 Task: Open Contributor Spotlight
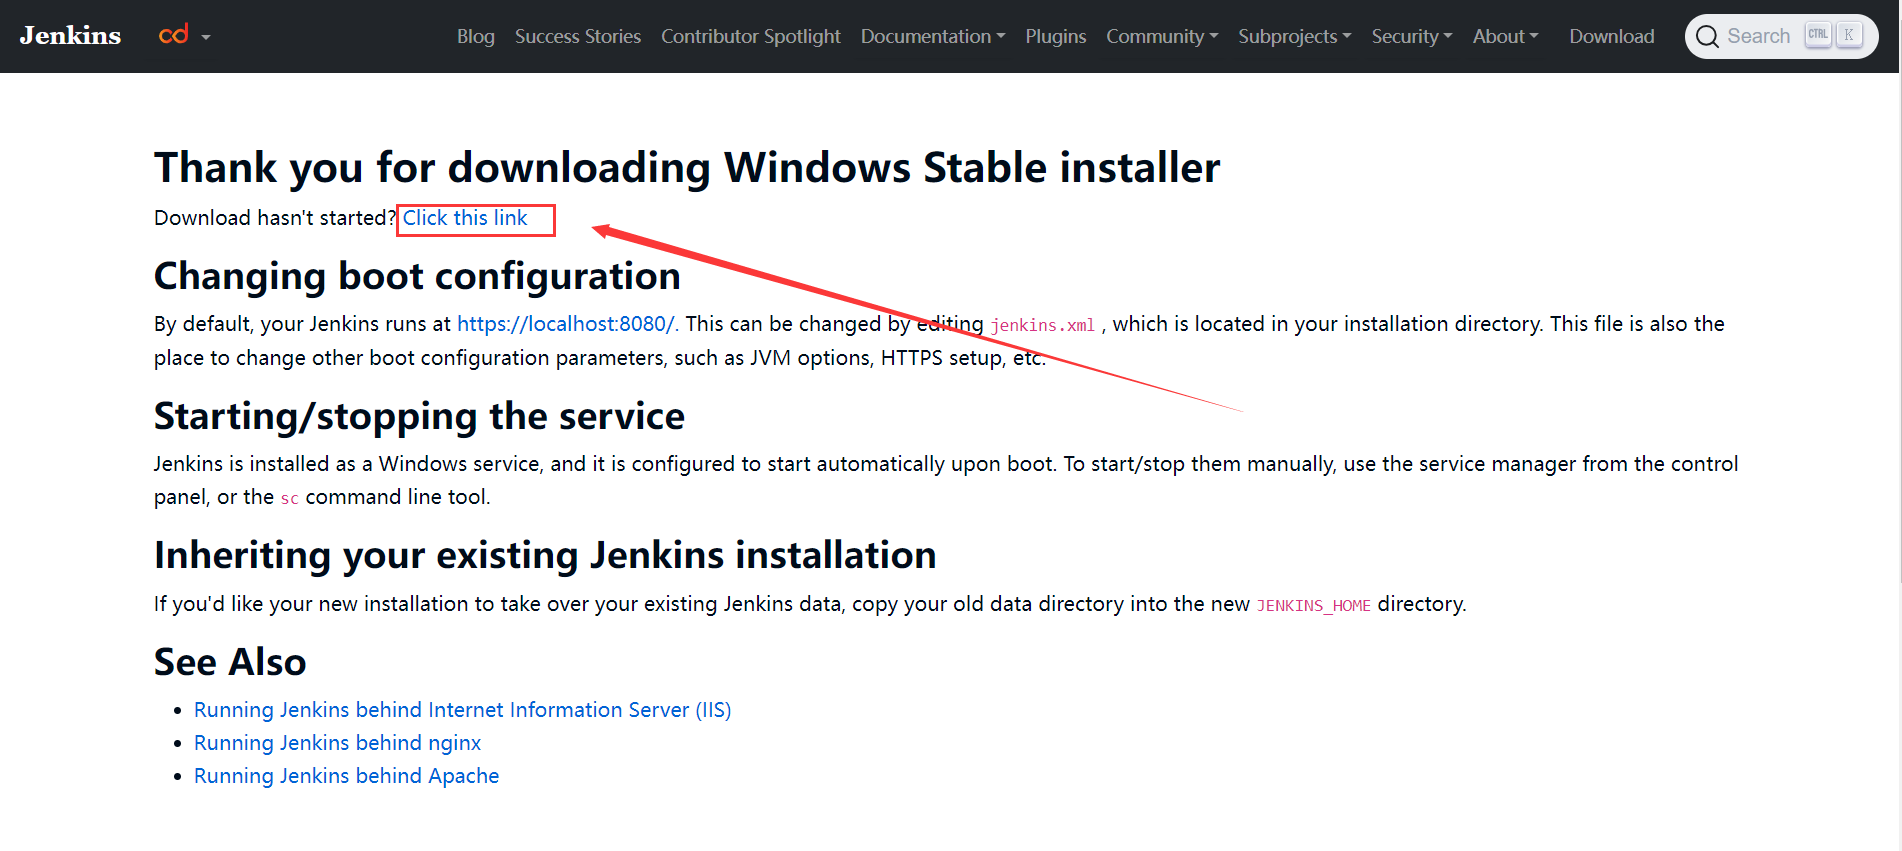[751, 36]
